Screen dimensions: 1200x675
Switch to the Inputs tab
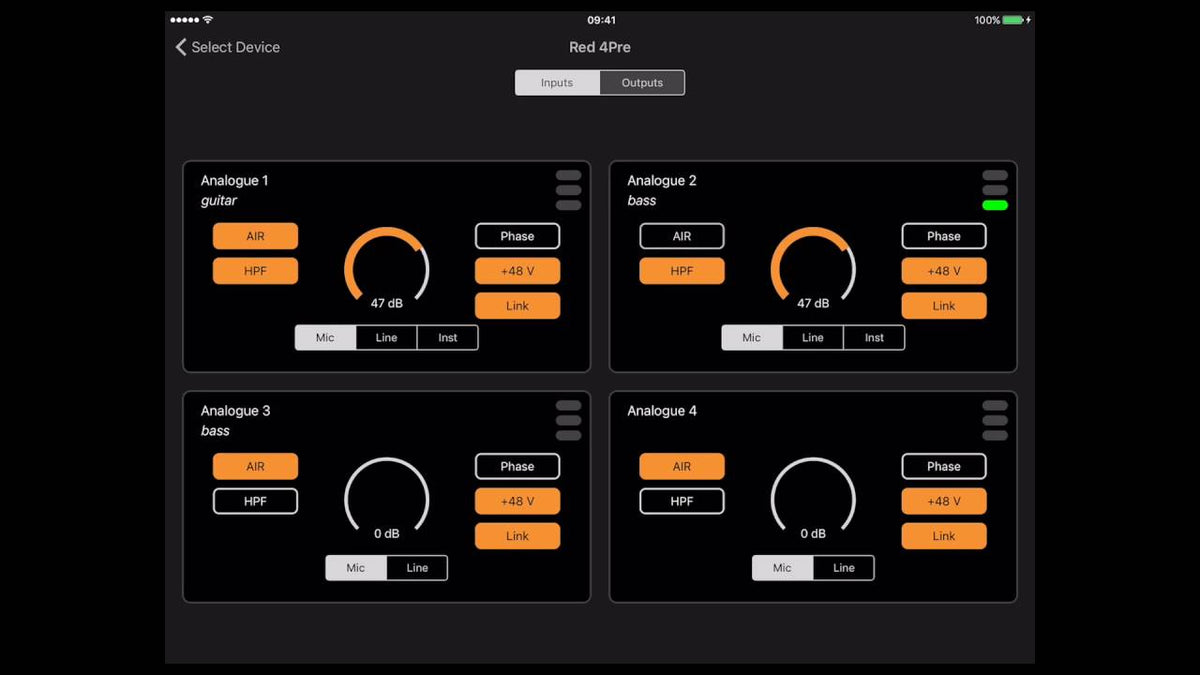click(x=557, y=83)
